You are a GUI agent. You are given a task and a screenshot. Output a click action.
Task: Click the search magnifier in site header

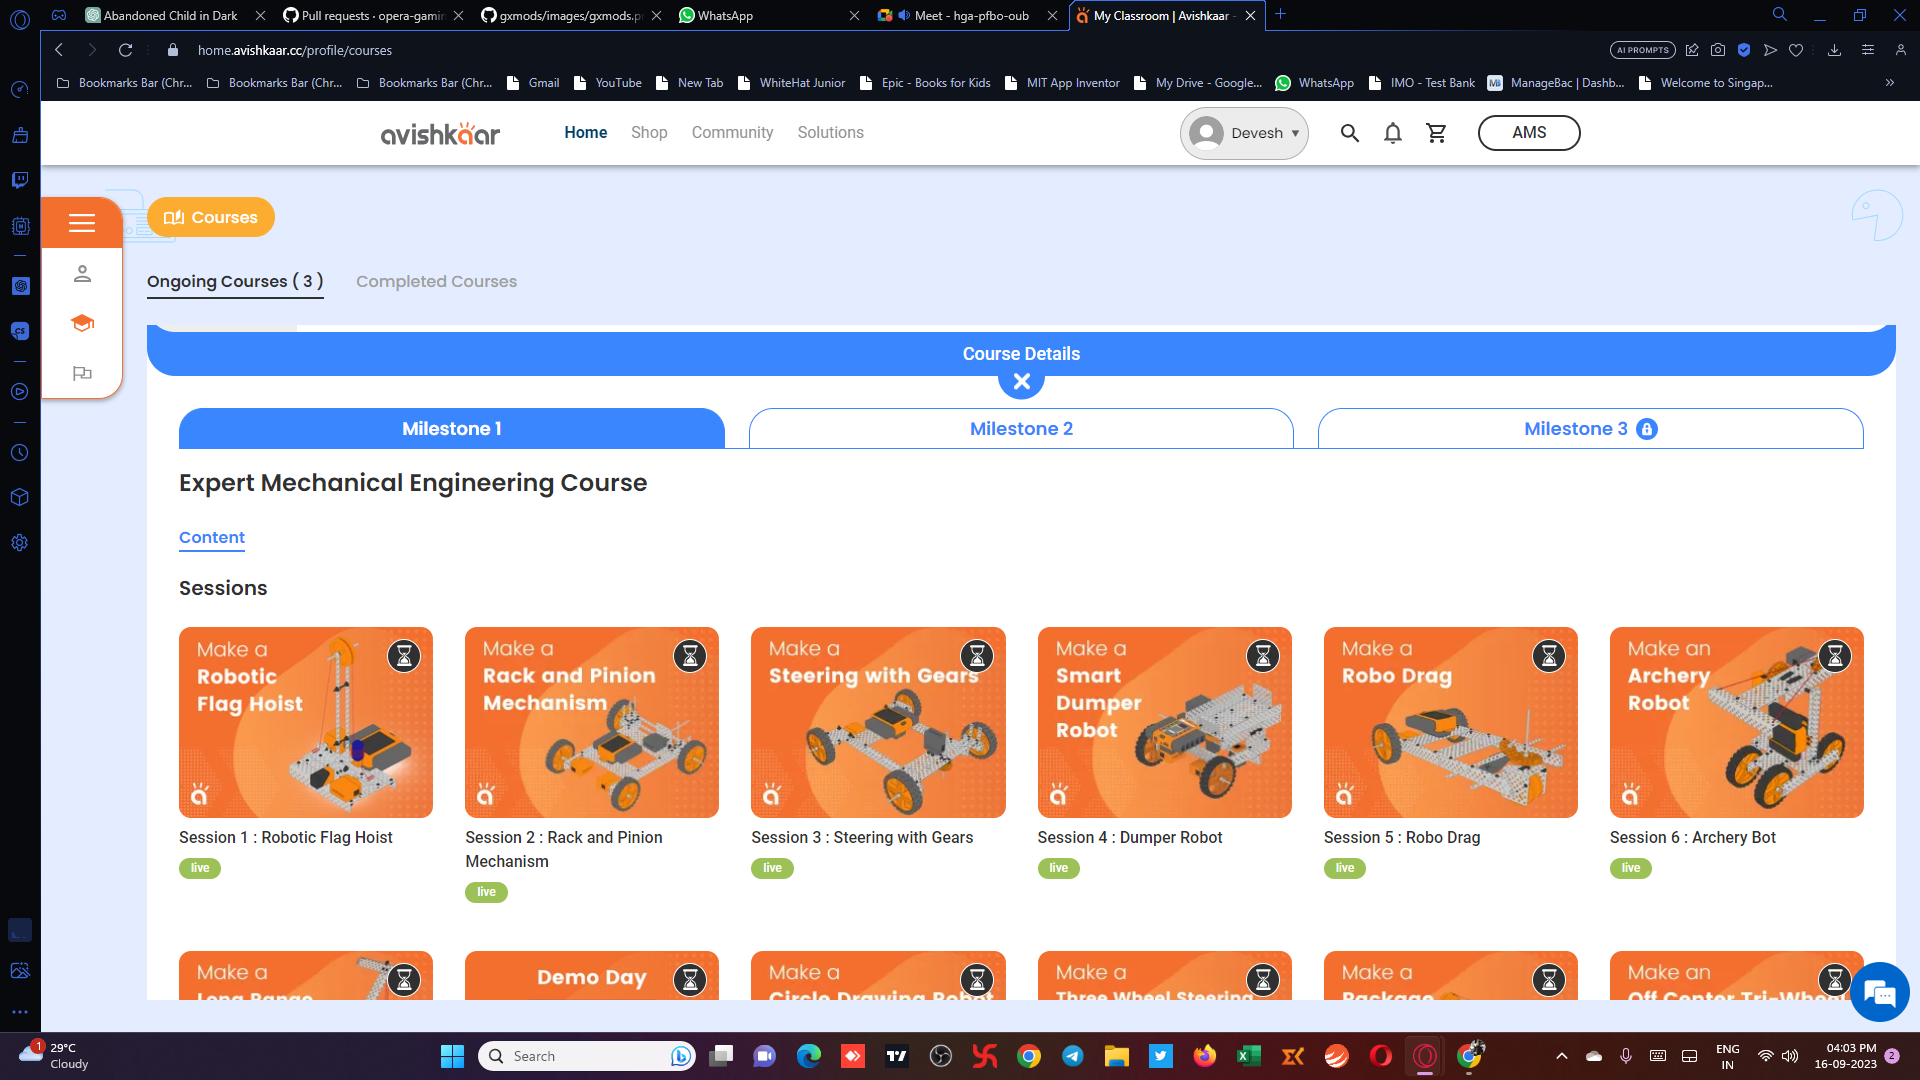(1349, 133)
